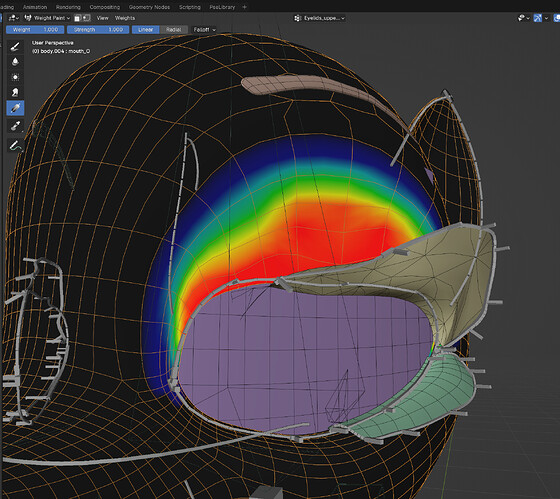
Task: Open the Weights menu
Action: pos(125,18)
